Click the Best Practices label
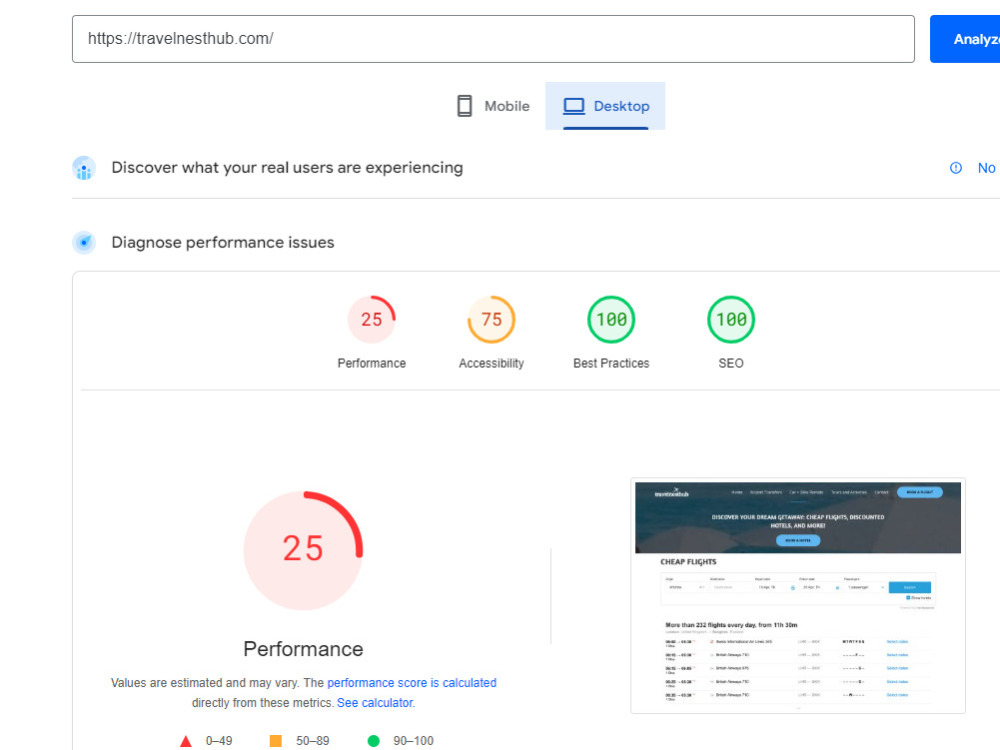Image resolution: width=1000 pixels, height=750 pixels. click(611, 363)
